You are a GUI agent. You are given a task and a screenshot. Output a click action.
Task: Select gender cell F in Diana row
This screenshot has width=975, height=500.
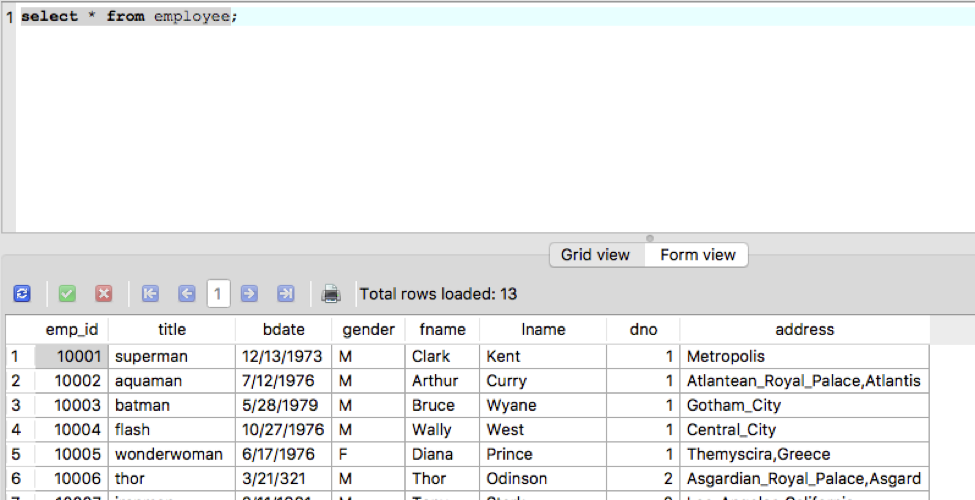[368, 454]
